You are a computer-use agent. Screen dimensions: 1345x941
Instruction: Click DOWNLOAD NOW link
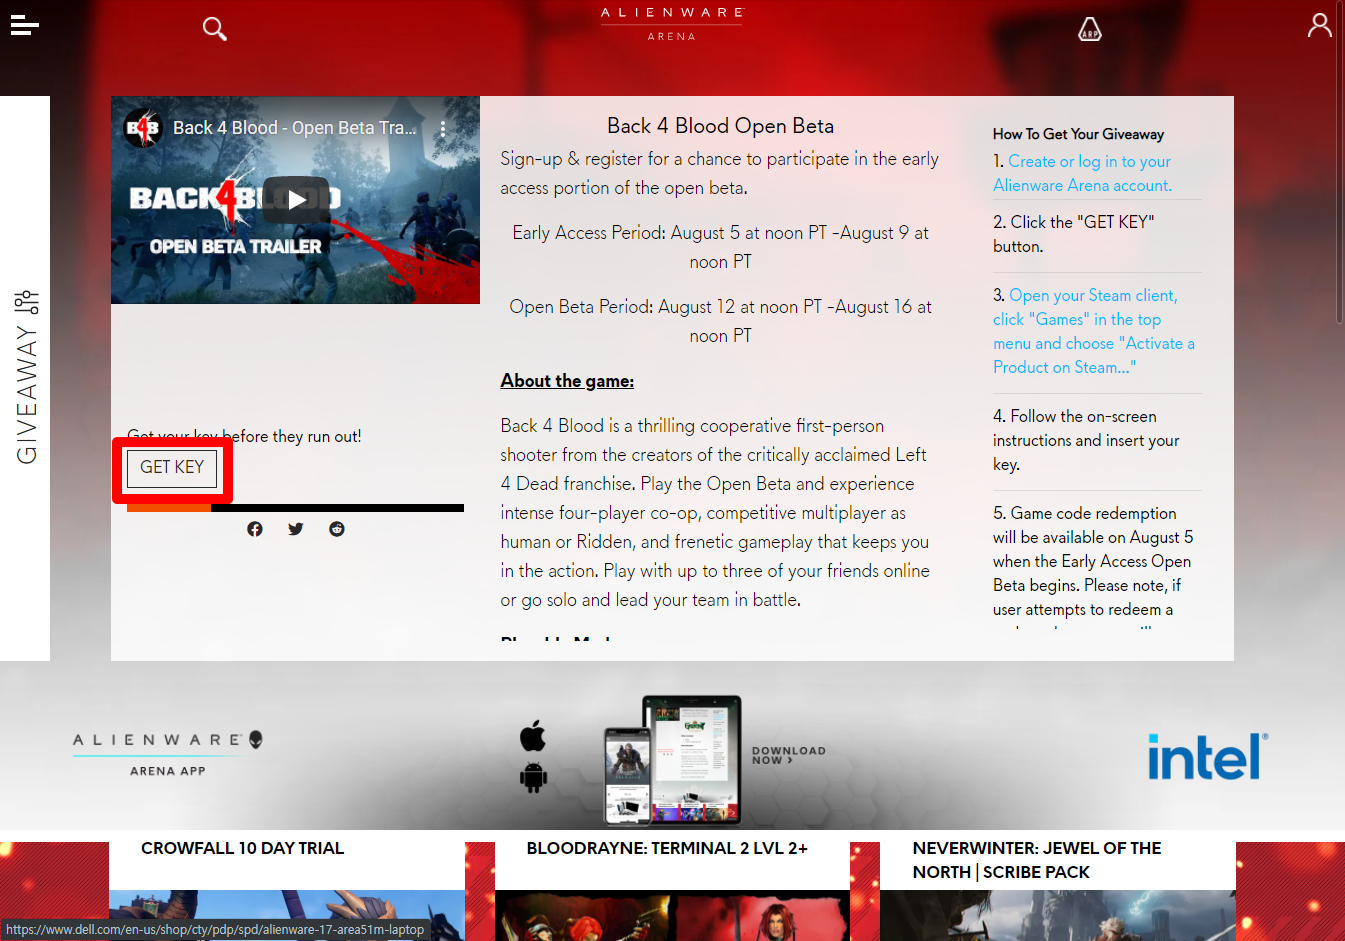click(x=789, y=755)
